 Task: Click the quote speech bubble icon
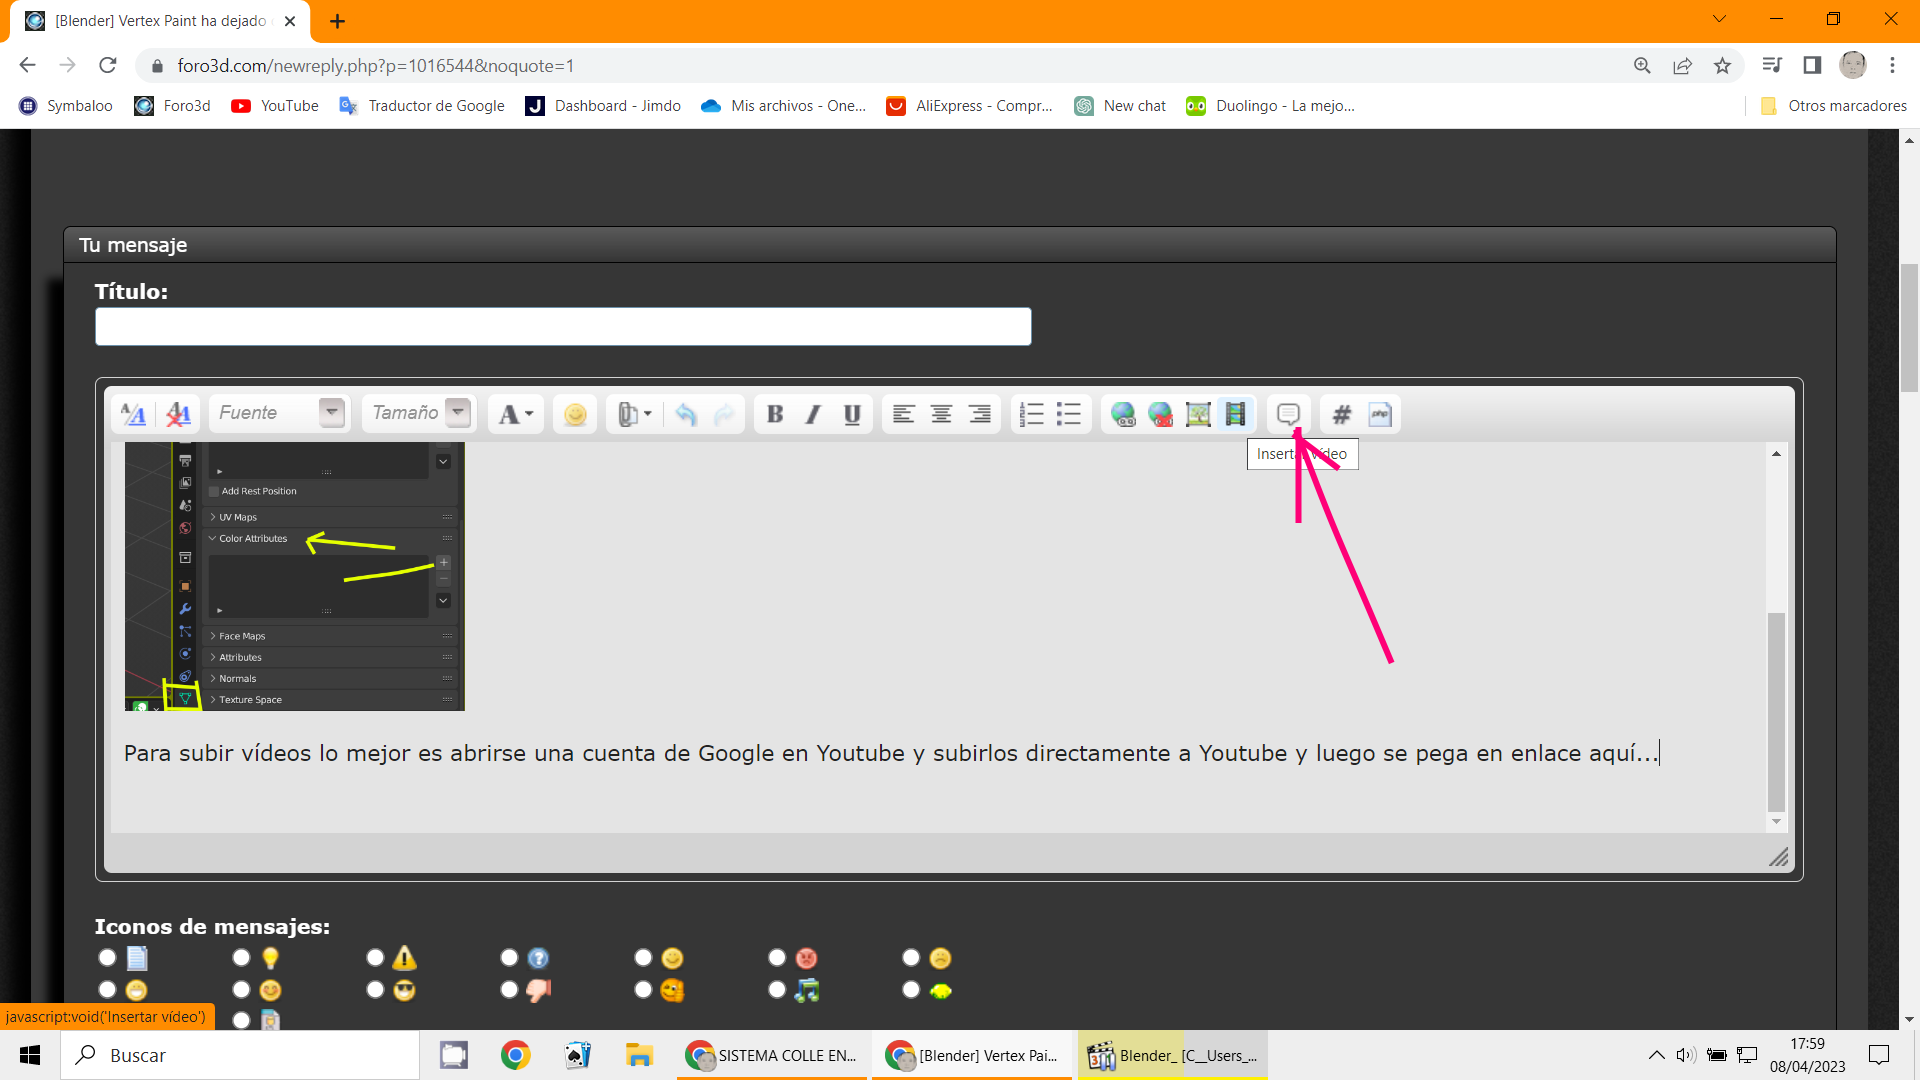(x=1288, y=414)
